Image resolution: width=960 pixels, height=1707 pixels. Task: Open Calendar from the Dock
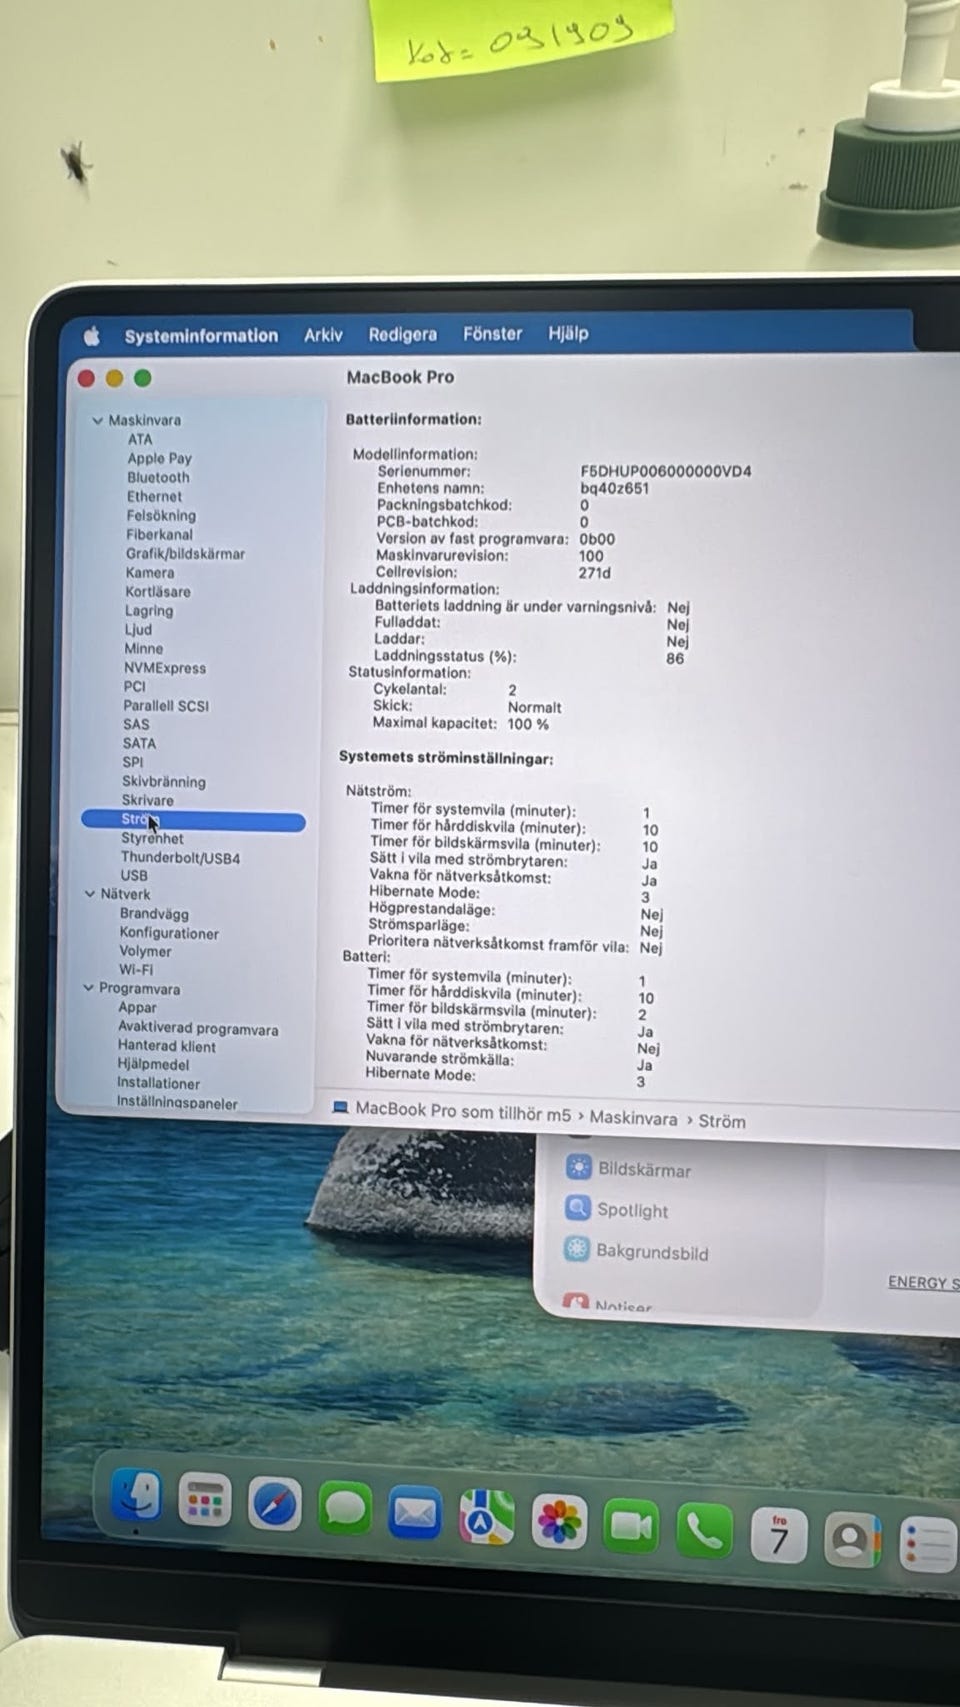pyautogui.click(x=778, y=1534)
